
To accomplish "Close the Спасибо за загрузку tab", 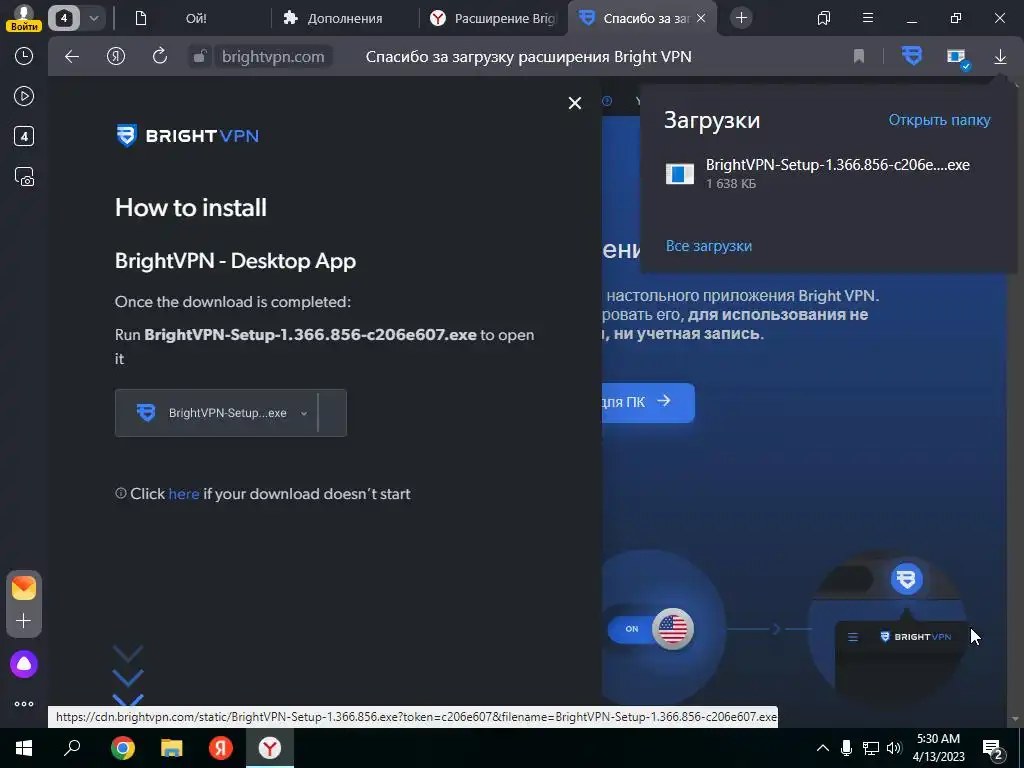I will coord(701,18).
